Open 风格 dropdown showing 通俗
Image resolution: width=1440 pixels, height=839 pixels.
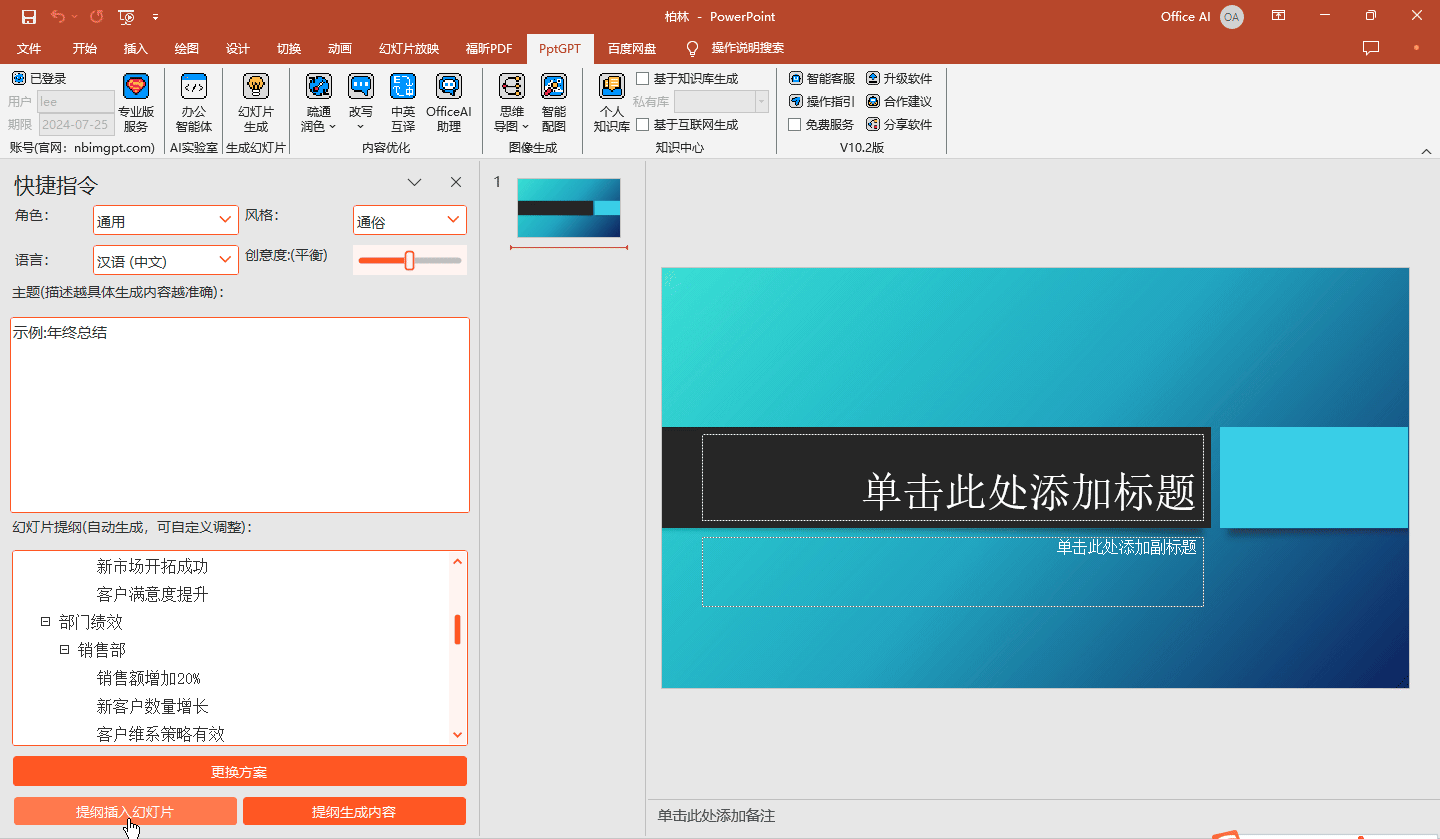point(410,220)
